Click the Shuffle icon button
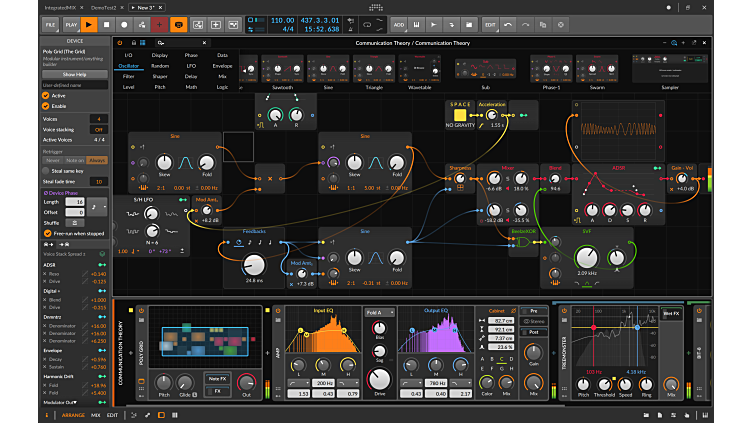The width and height of the screenshot is (752, 423). [75, 223]
